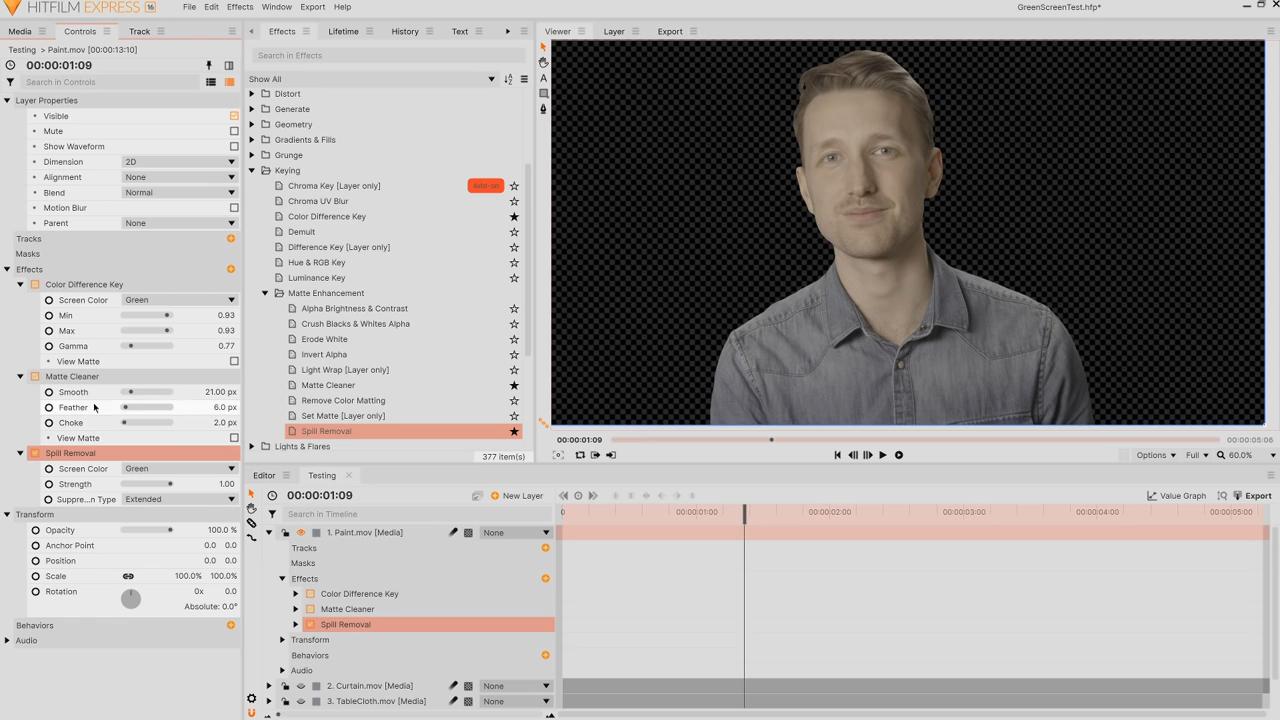Click the filter icon in Controls
This screenshot has height=720, width=1280.
[10, 82]
